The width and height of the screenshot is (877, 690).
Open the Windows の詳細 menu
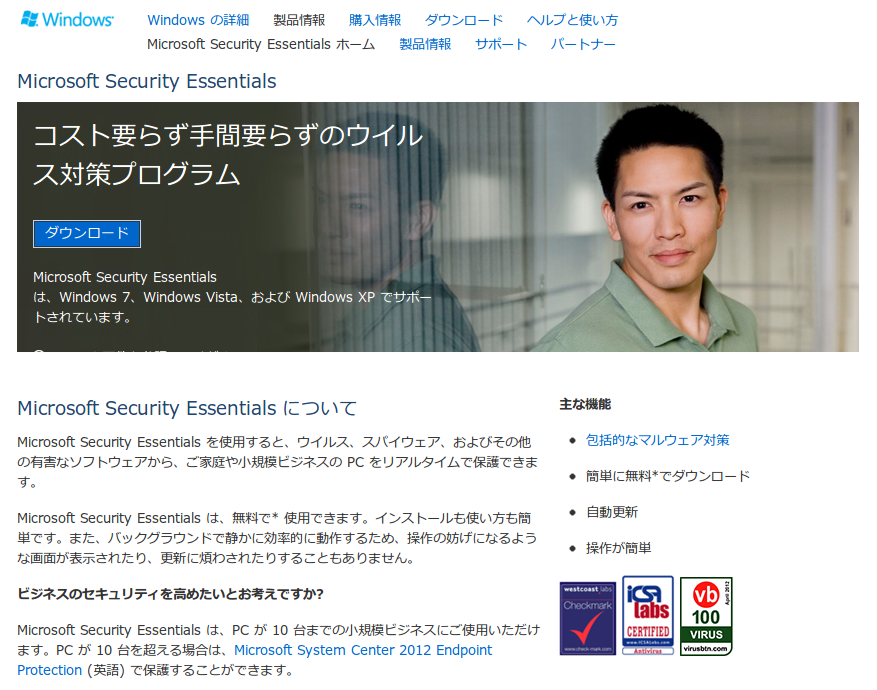[x=198, y=20]
